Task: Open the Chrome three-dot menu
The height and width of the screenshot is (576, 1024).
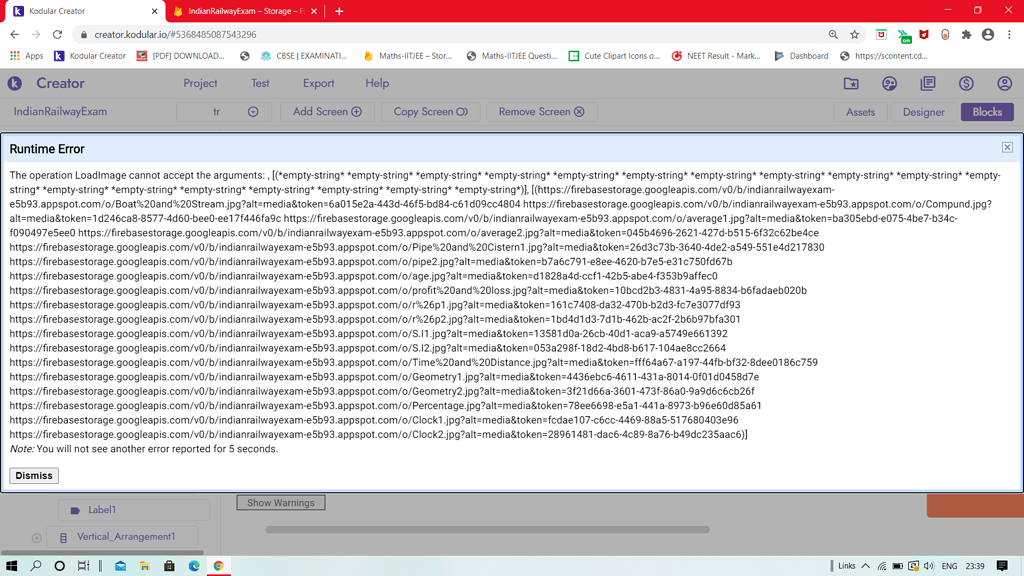Action: coord(1009,34)
